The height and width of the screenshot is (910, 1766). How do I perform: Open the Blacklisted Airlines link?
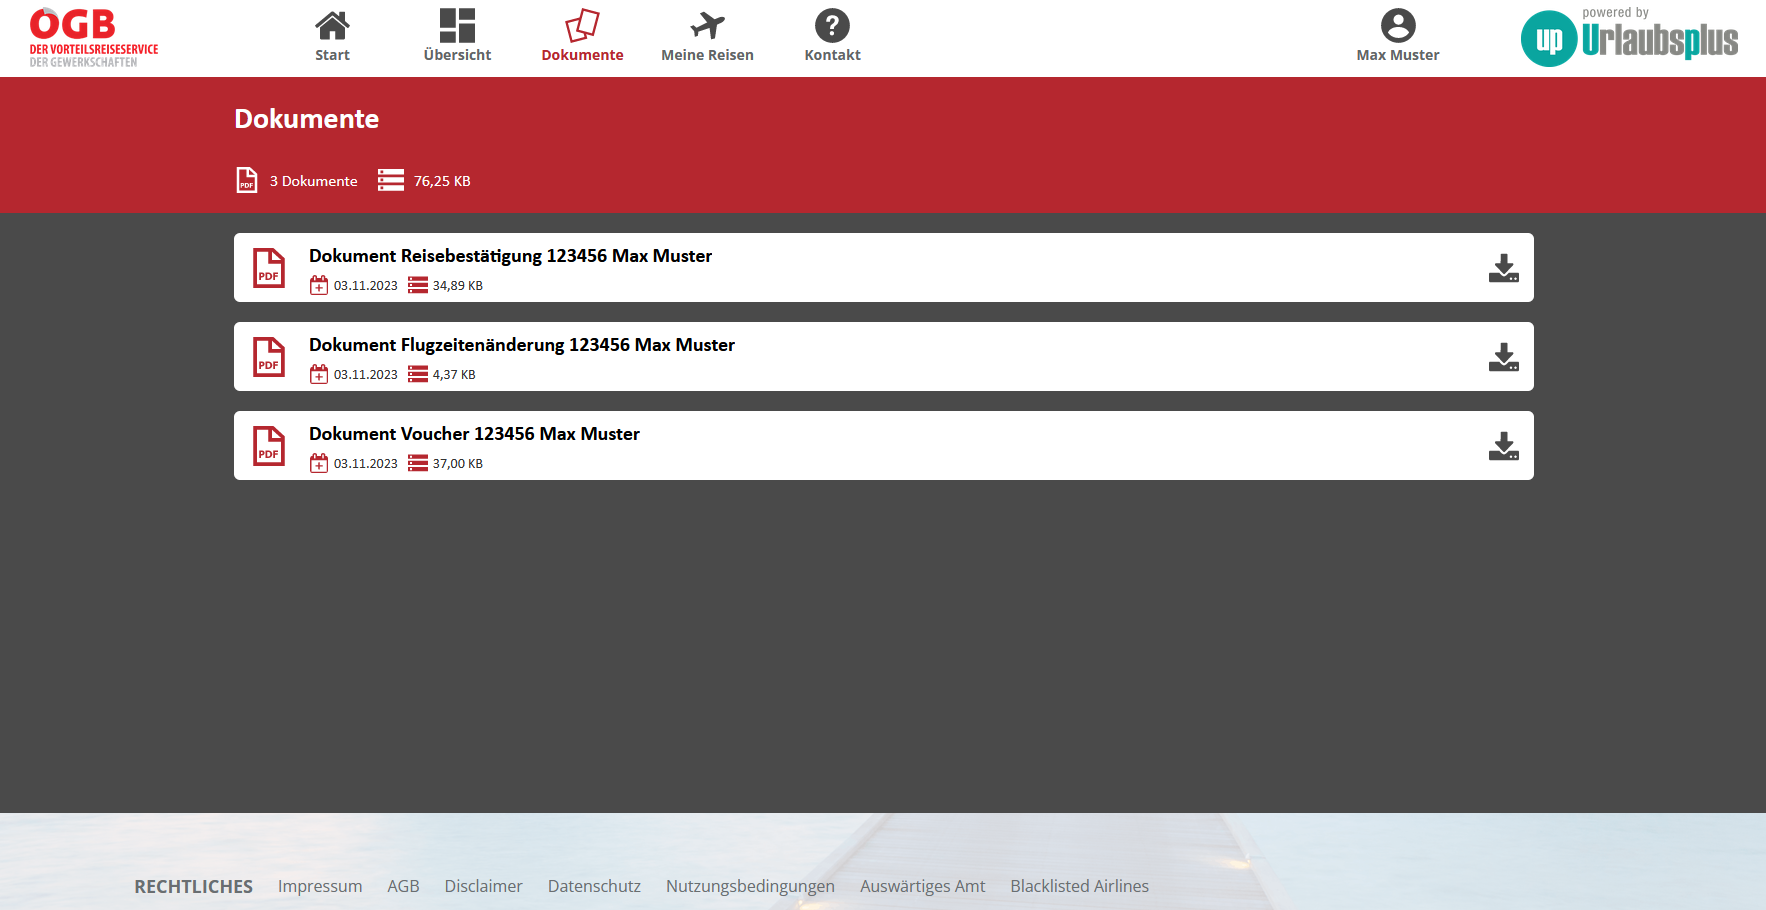click(x=1079, y=886)
